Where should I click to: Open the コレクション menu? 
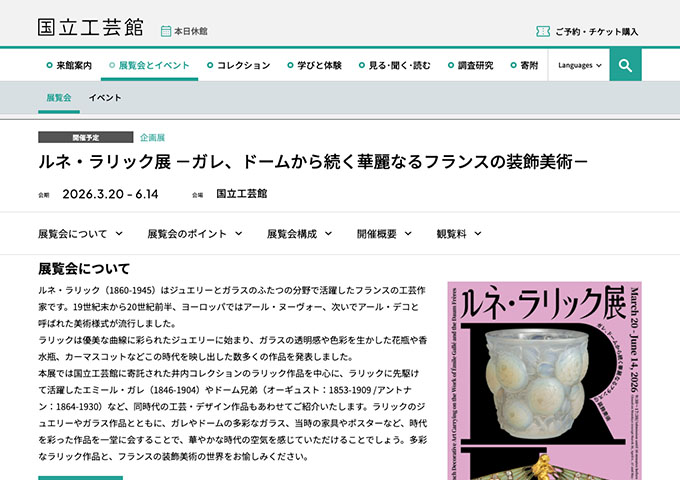(x=239, y=65)
